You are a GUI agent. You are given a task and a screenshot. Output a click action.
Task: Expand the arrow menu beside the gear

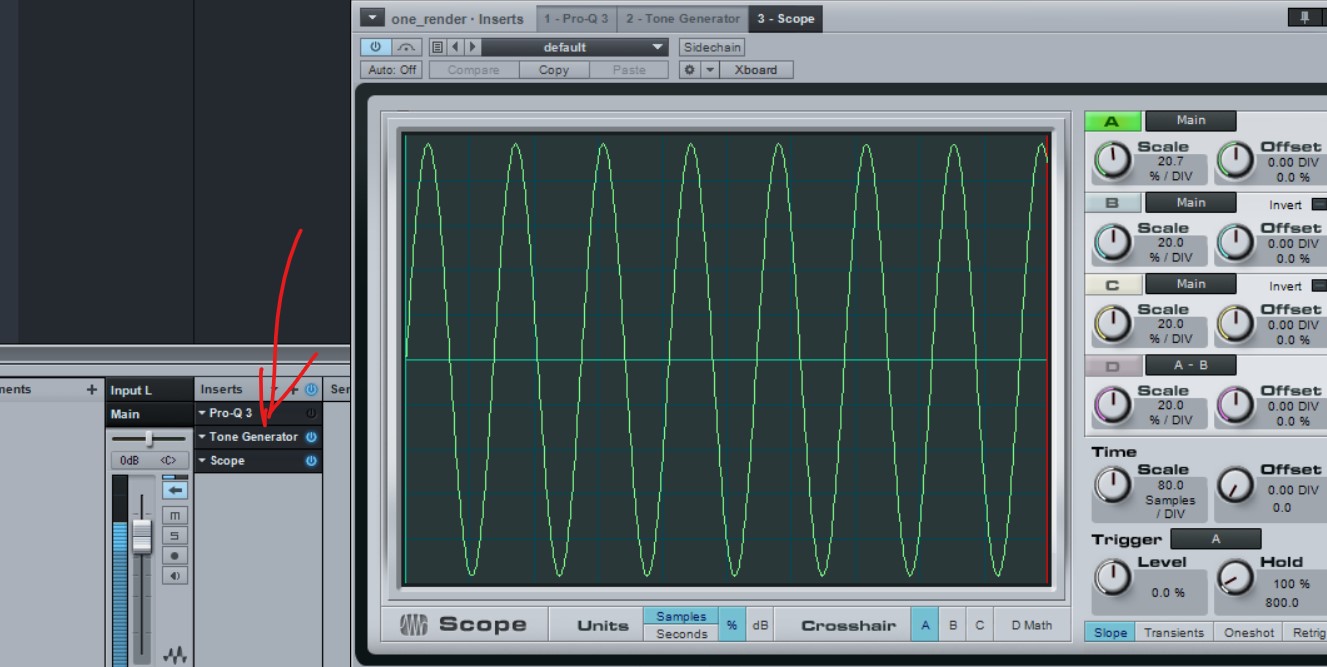pos(710,70)
